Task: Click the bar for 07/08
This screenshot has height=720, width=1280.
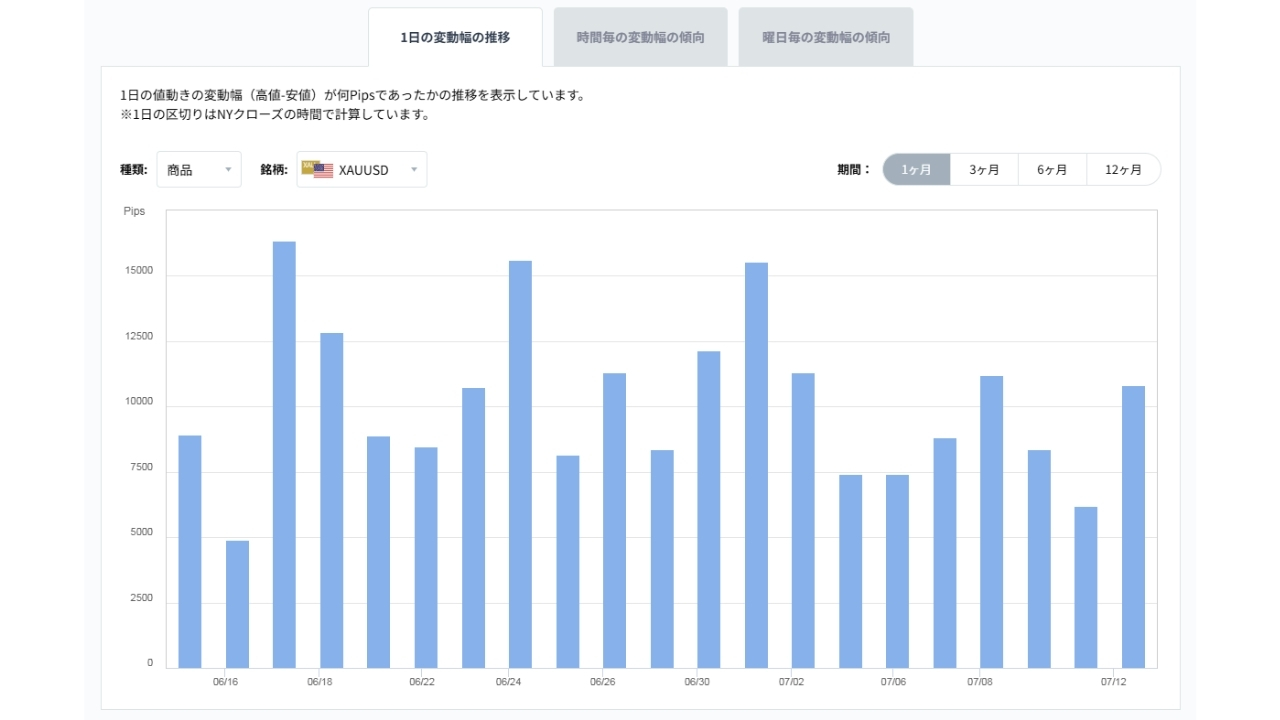Action: 992,522
